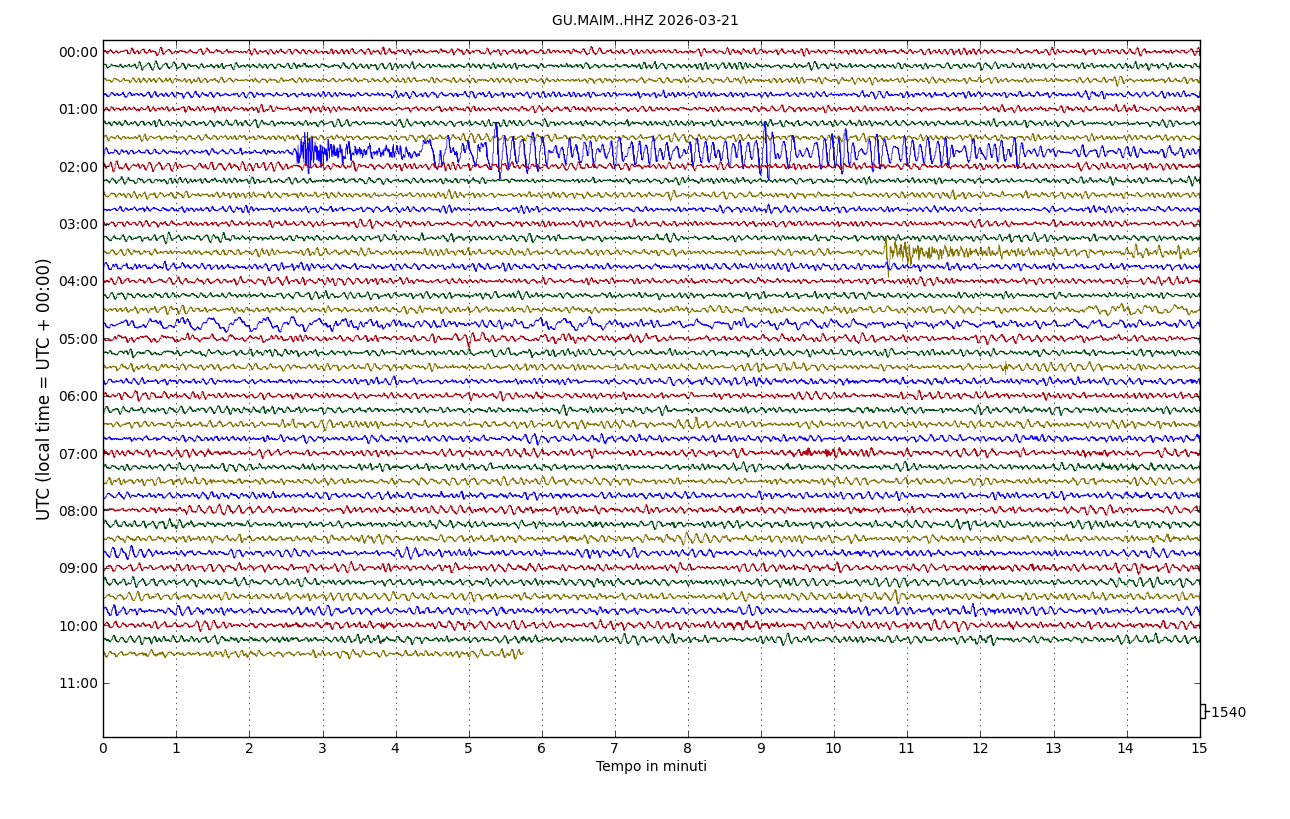The image size is (1290, 819).
Task: Select the 0 minute tick label
Action: 103,749
